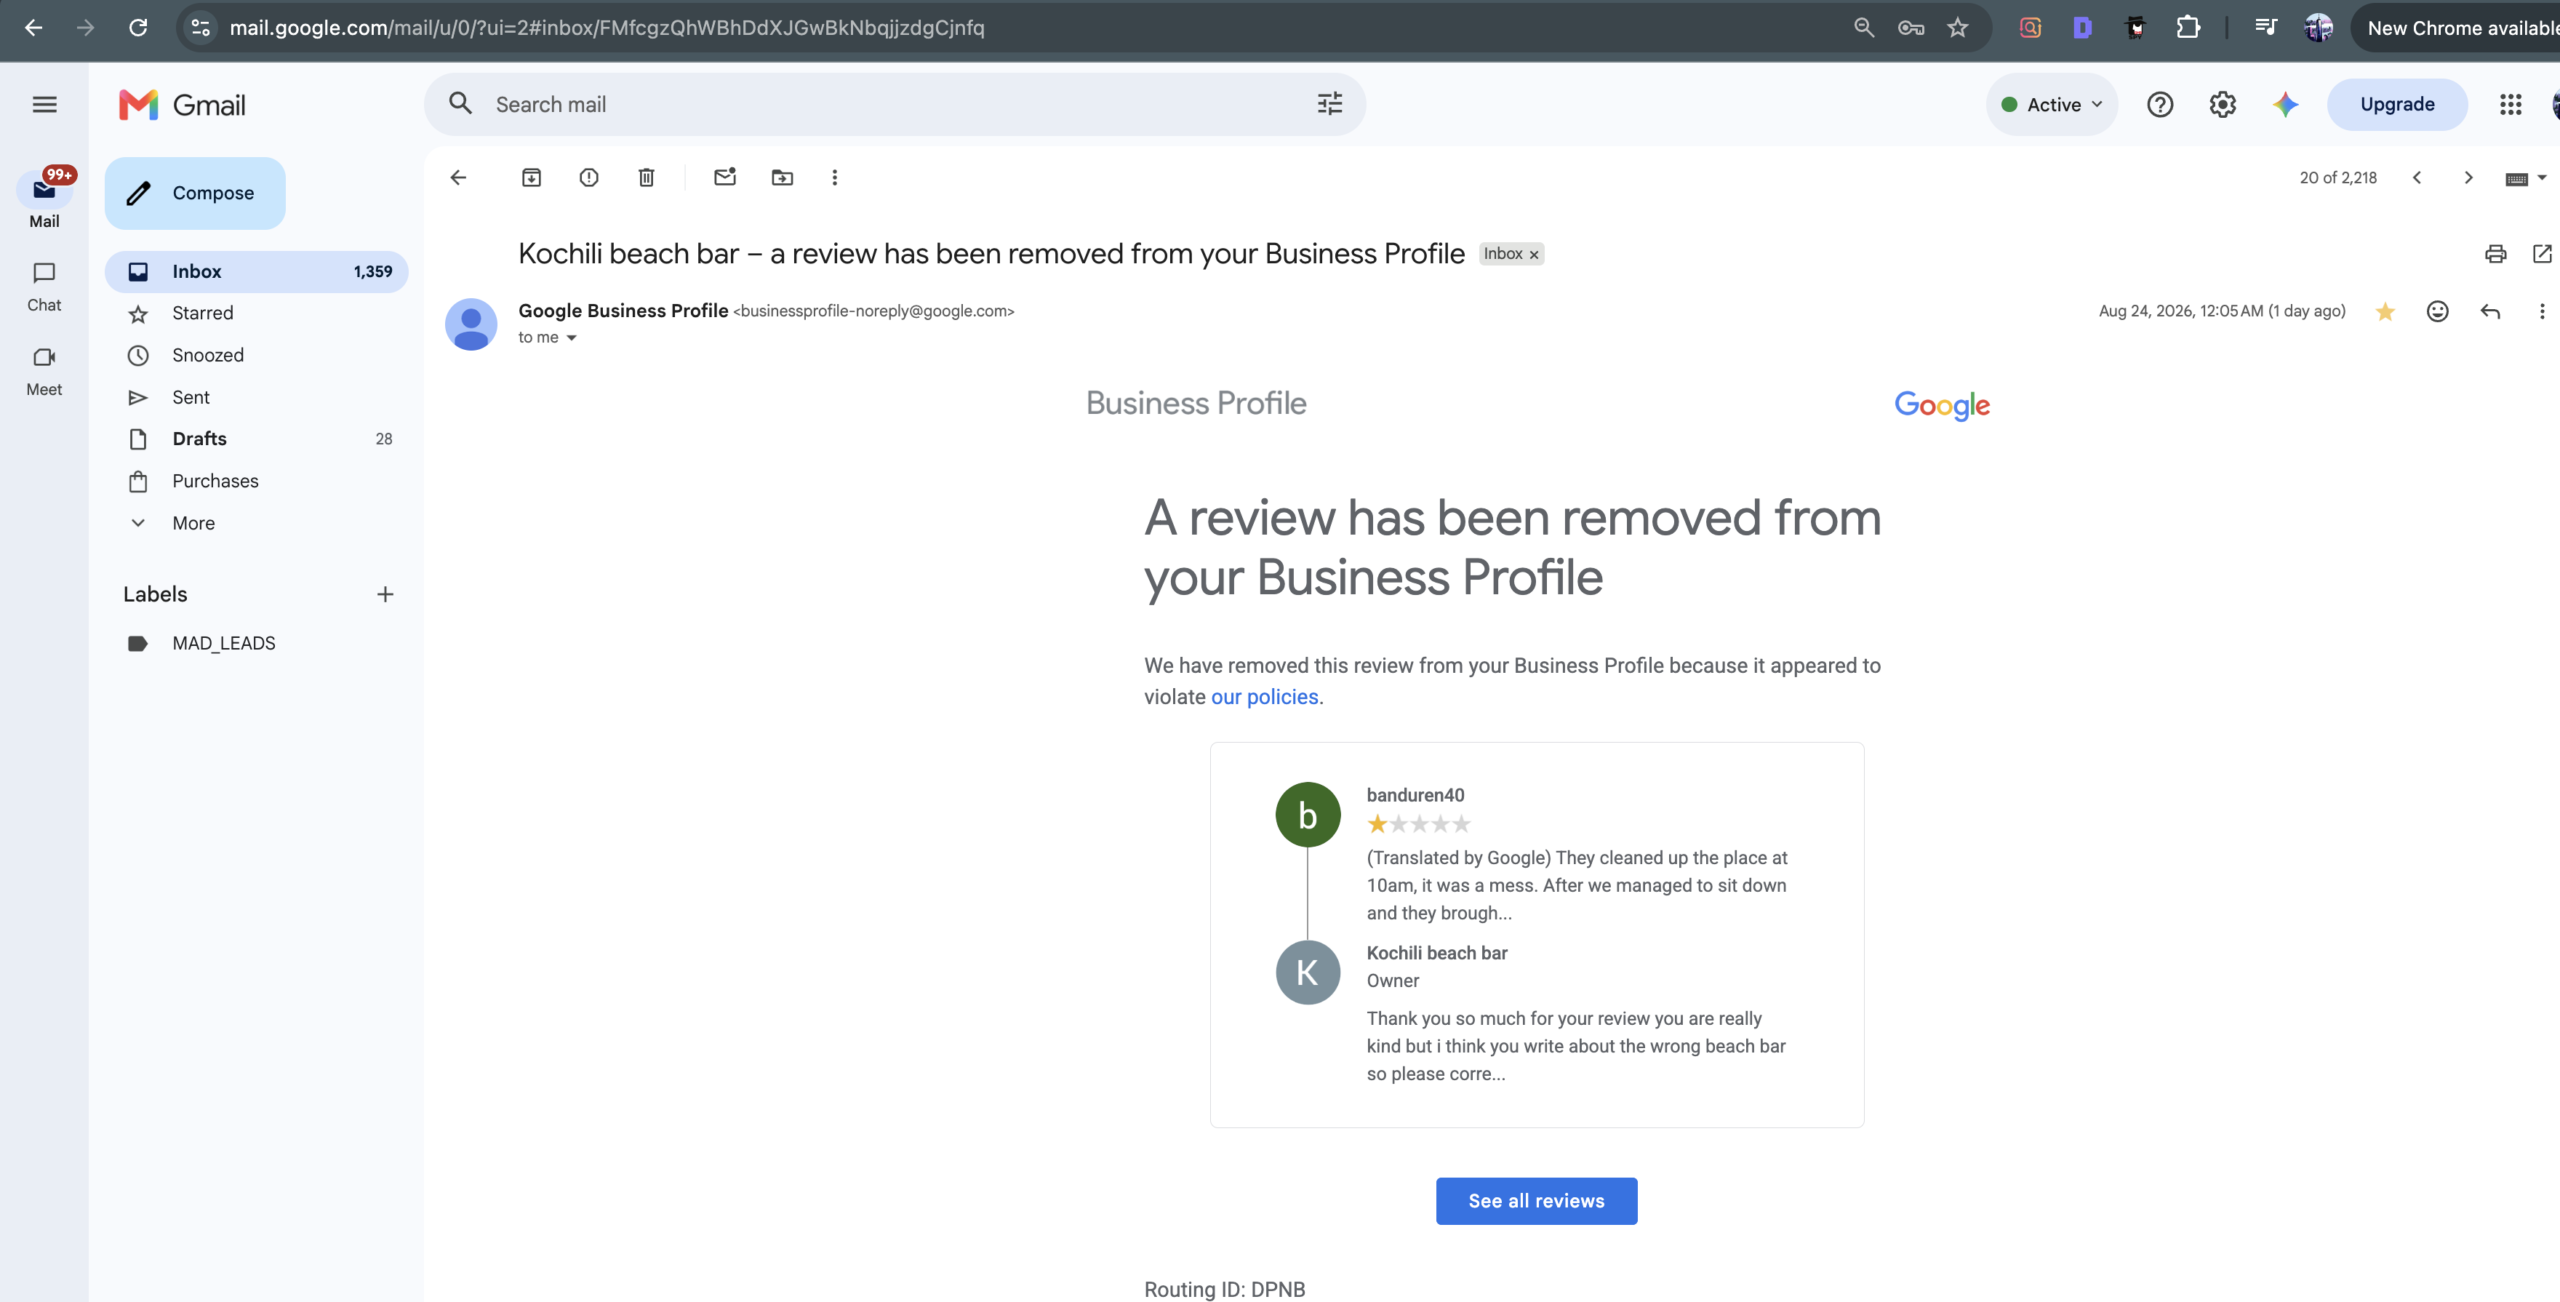
Task: Switch to Meet in the left rail
Action: [x=44, y=371]
